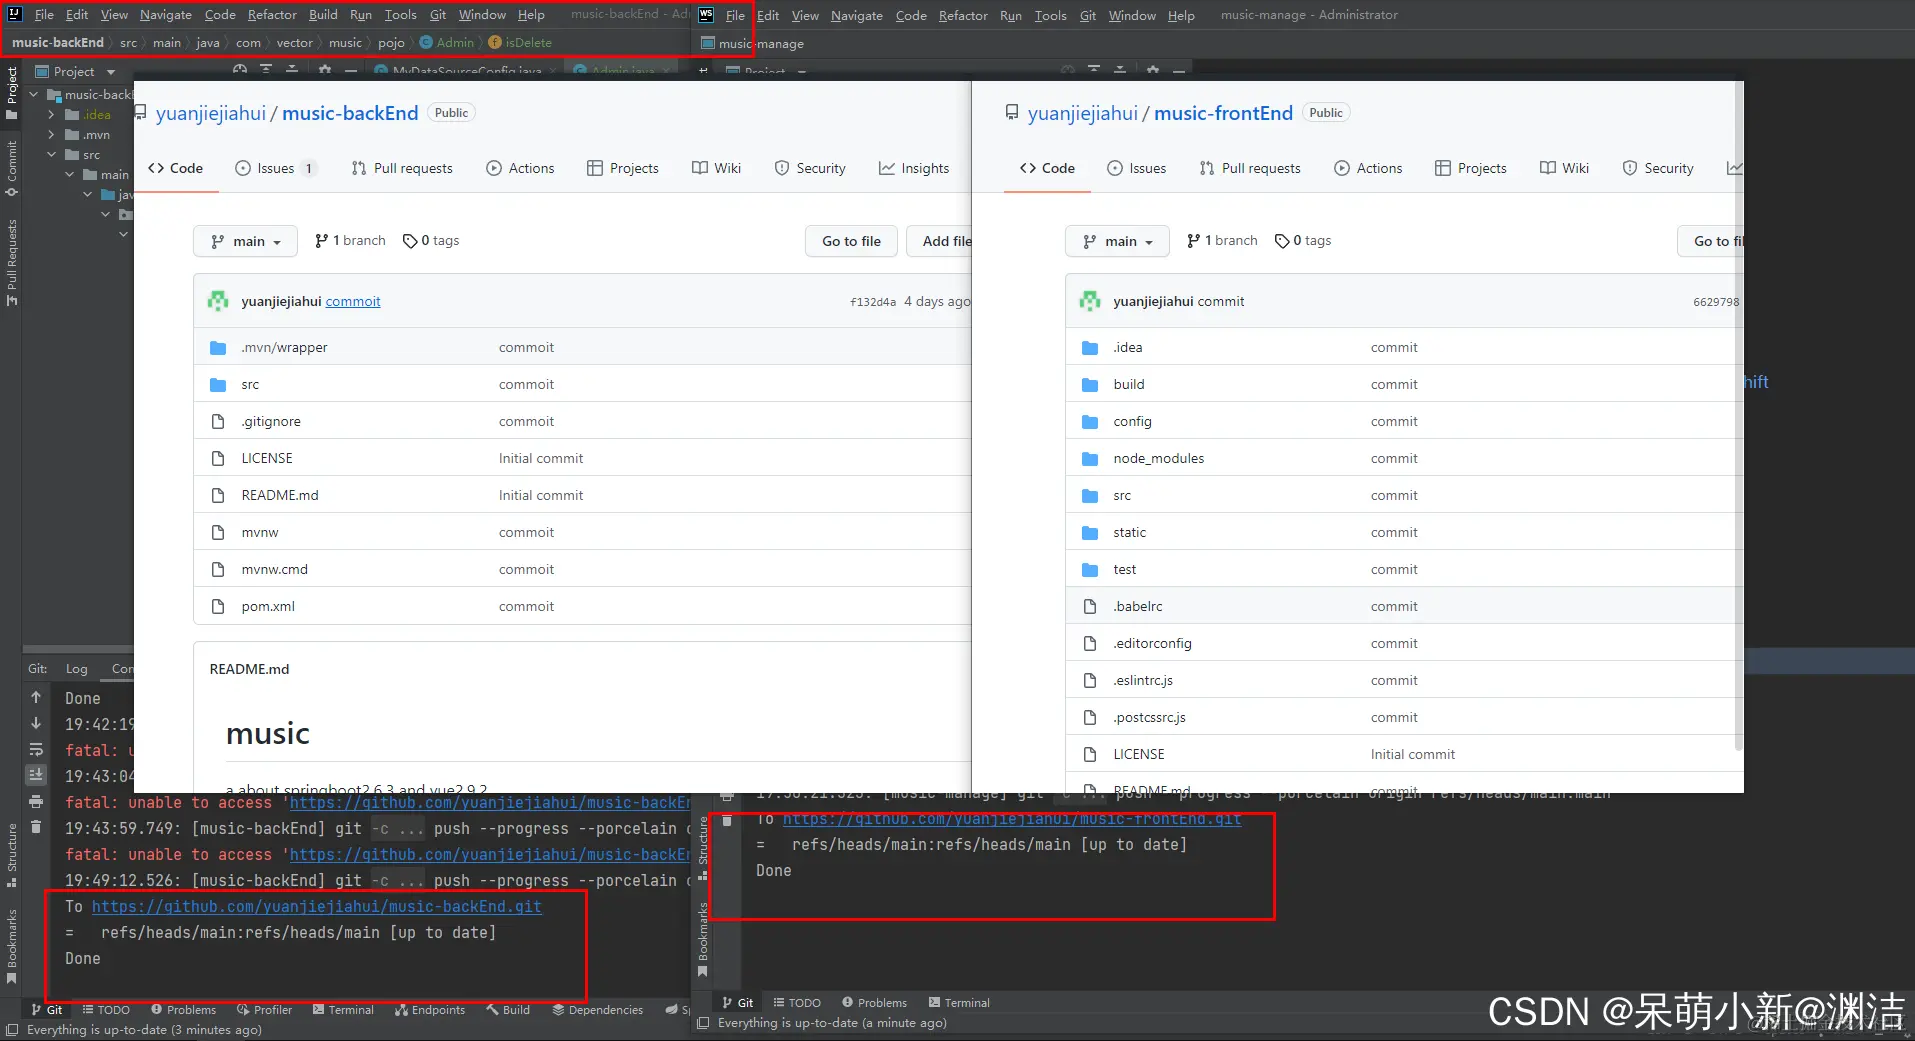Viewport: 1915px width, 1041px height.
Task: Click the yuanjiejiahui avatar on the music-frontEnd commit row
Action: pyautogui.click(x=1090, y=301)
